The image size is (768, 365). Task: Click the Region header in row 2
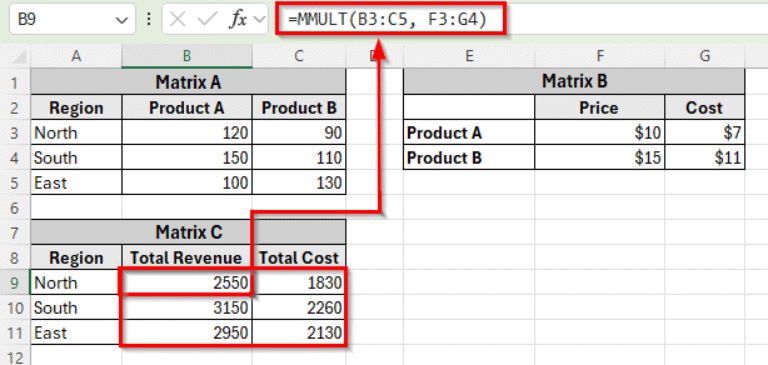(76, 107)
